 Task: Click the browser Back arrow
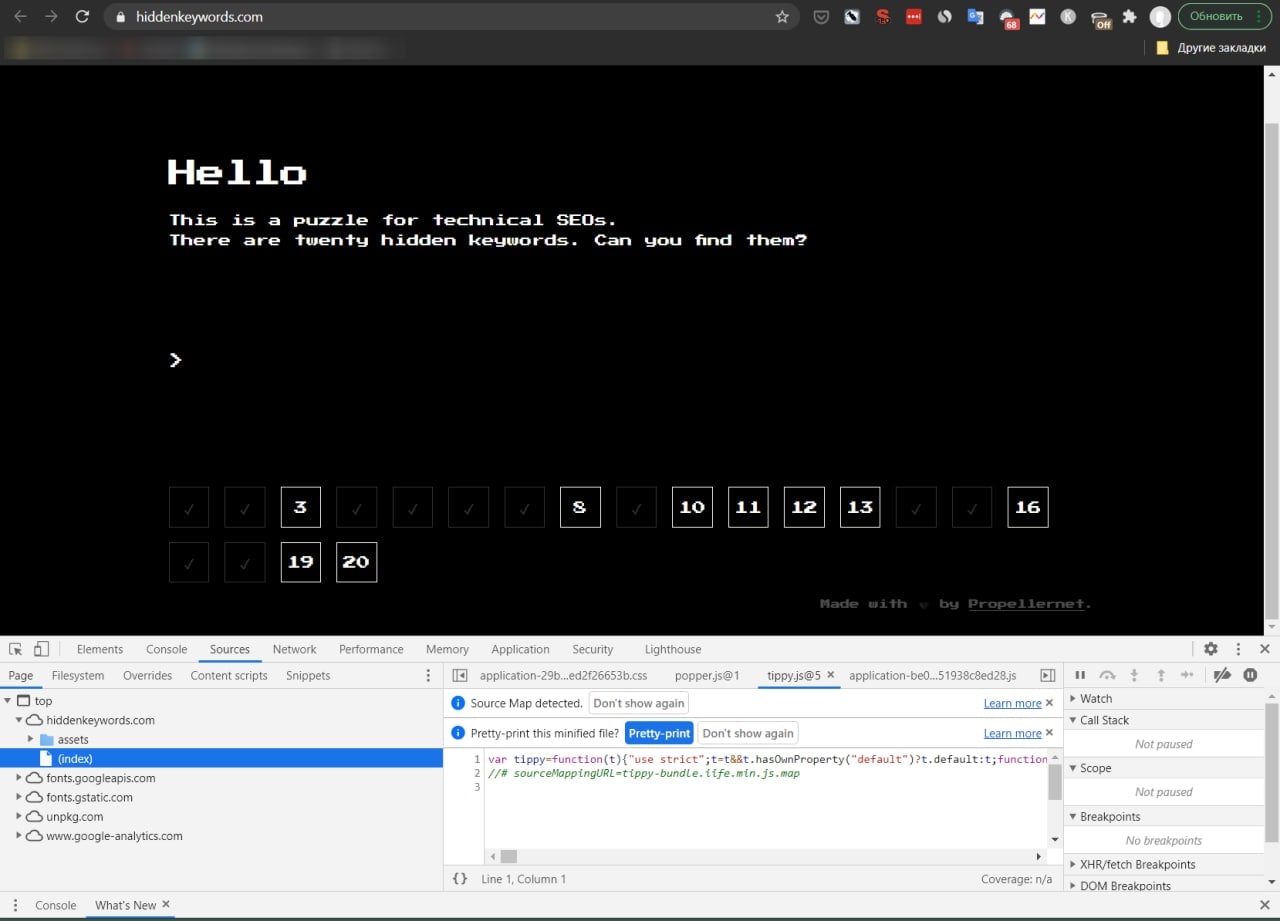[x=20, y=17]
